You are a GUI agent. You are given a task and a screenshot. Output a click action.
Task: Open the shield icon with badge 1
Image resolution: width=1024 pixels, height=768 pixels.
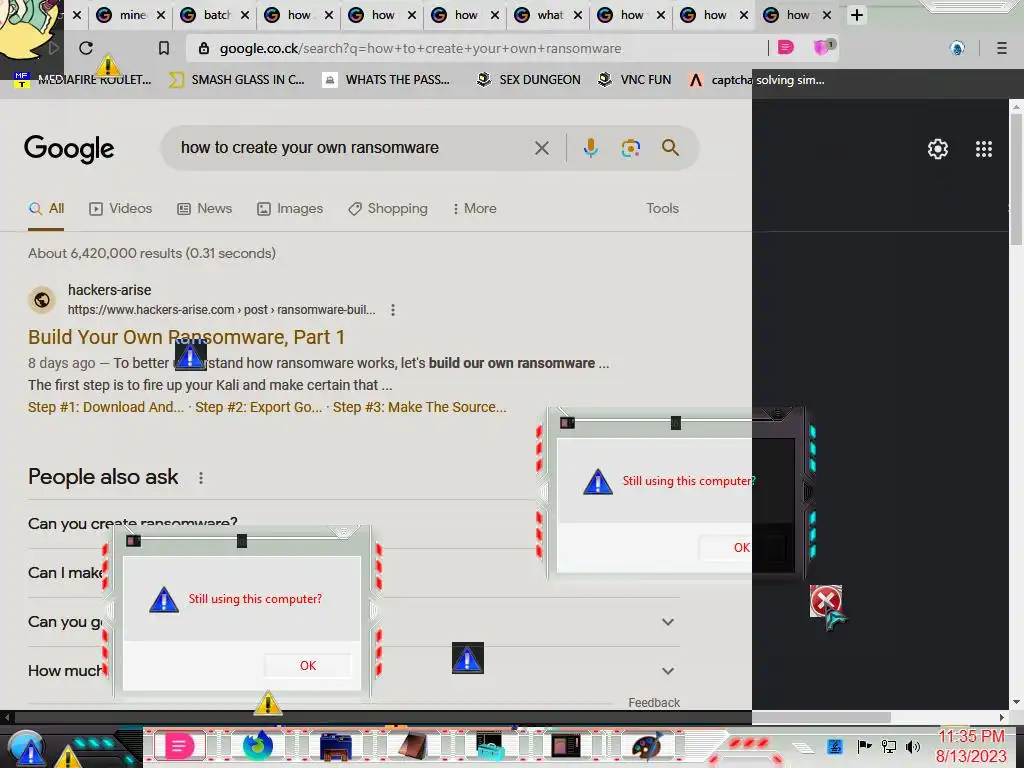coord(823,47)
